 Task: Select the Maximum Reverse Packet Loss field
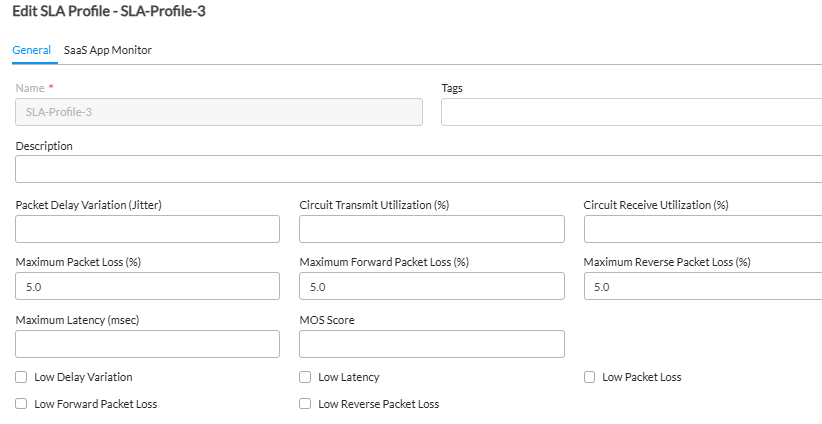tap(702, 287)
